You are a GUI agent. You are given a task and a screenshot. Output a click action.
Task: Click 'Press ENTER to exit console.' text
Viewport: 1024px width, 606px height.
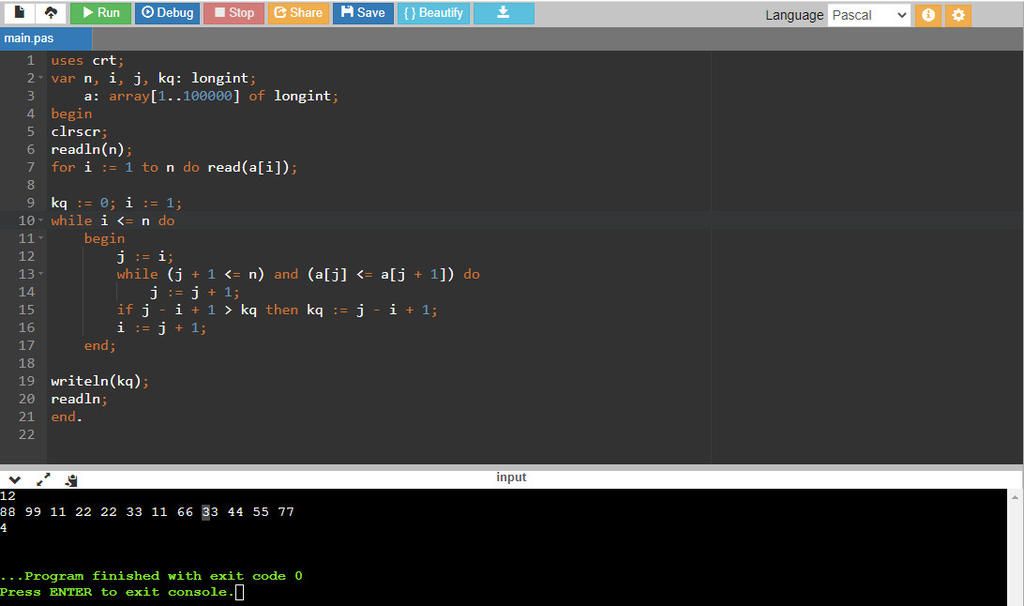[116, 592]
